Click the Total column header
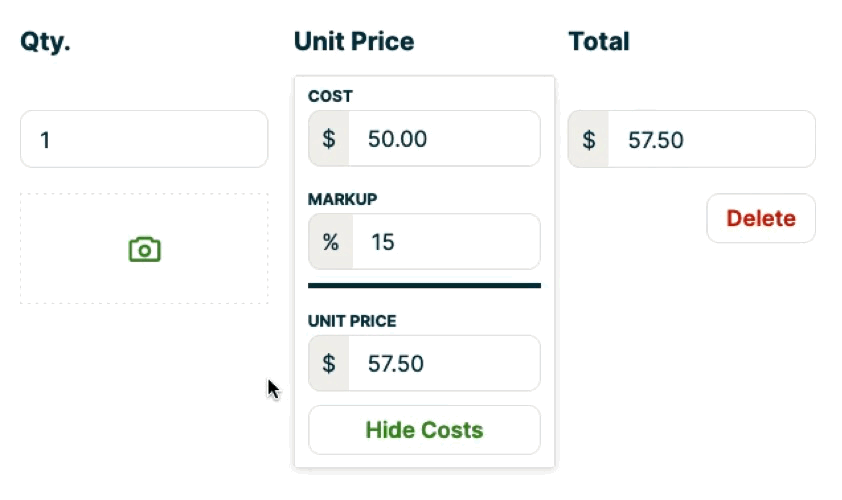 599,42
